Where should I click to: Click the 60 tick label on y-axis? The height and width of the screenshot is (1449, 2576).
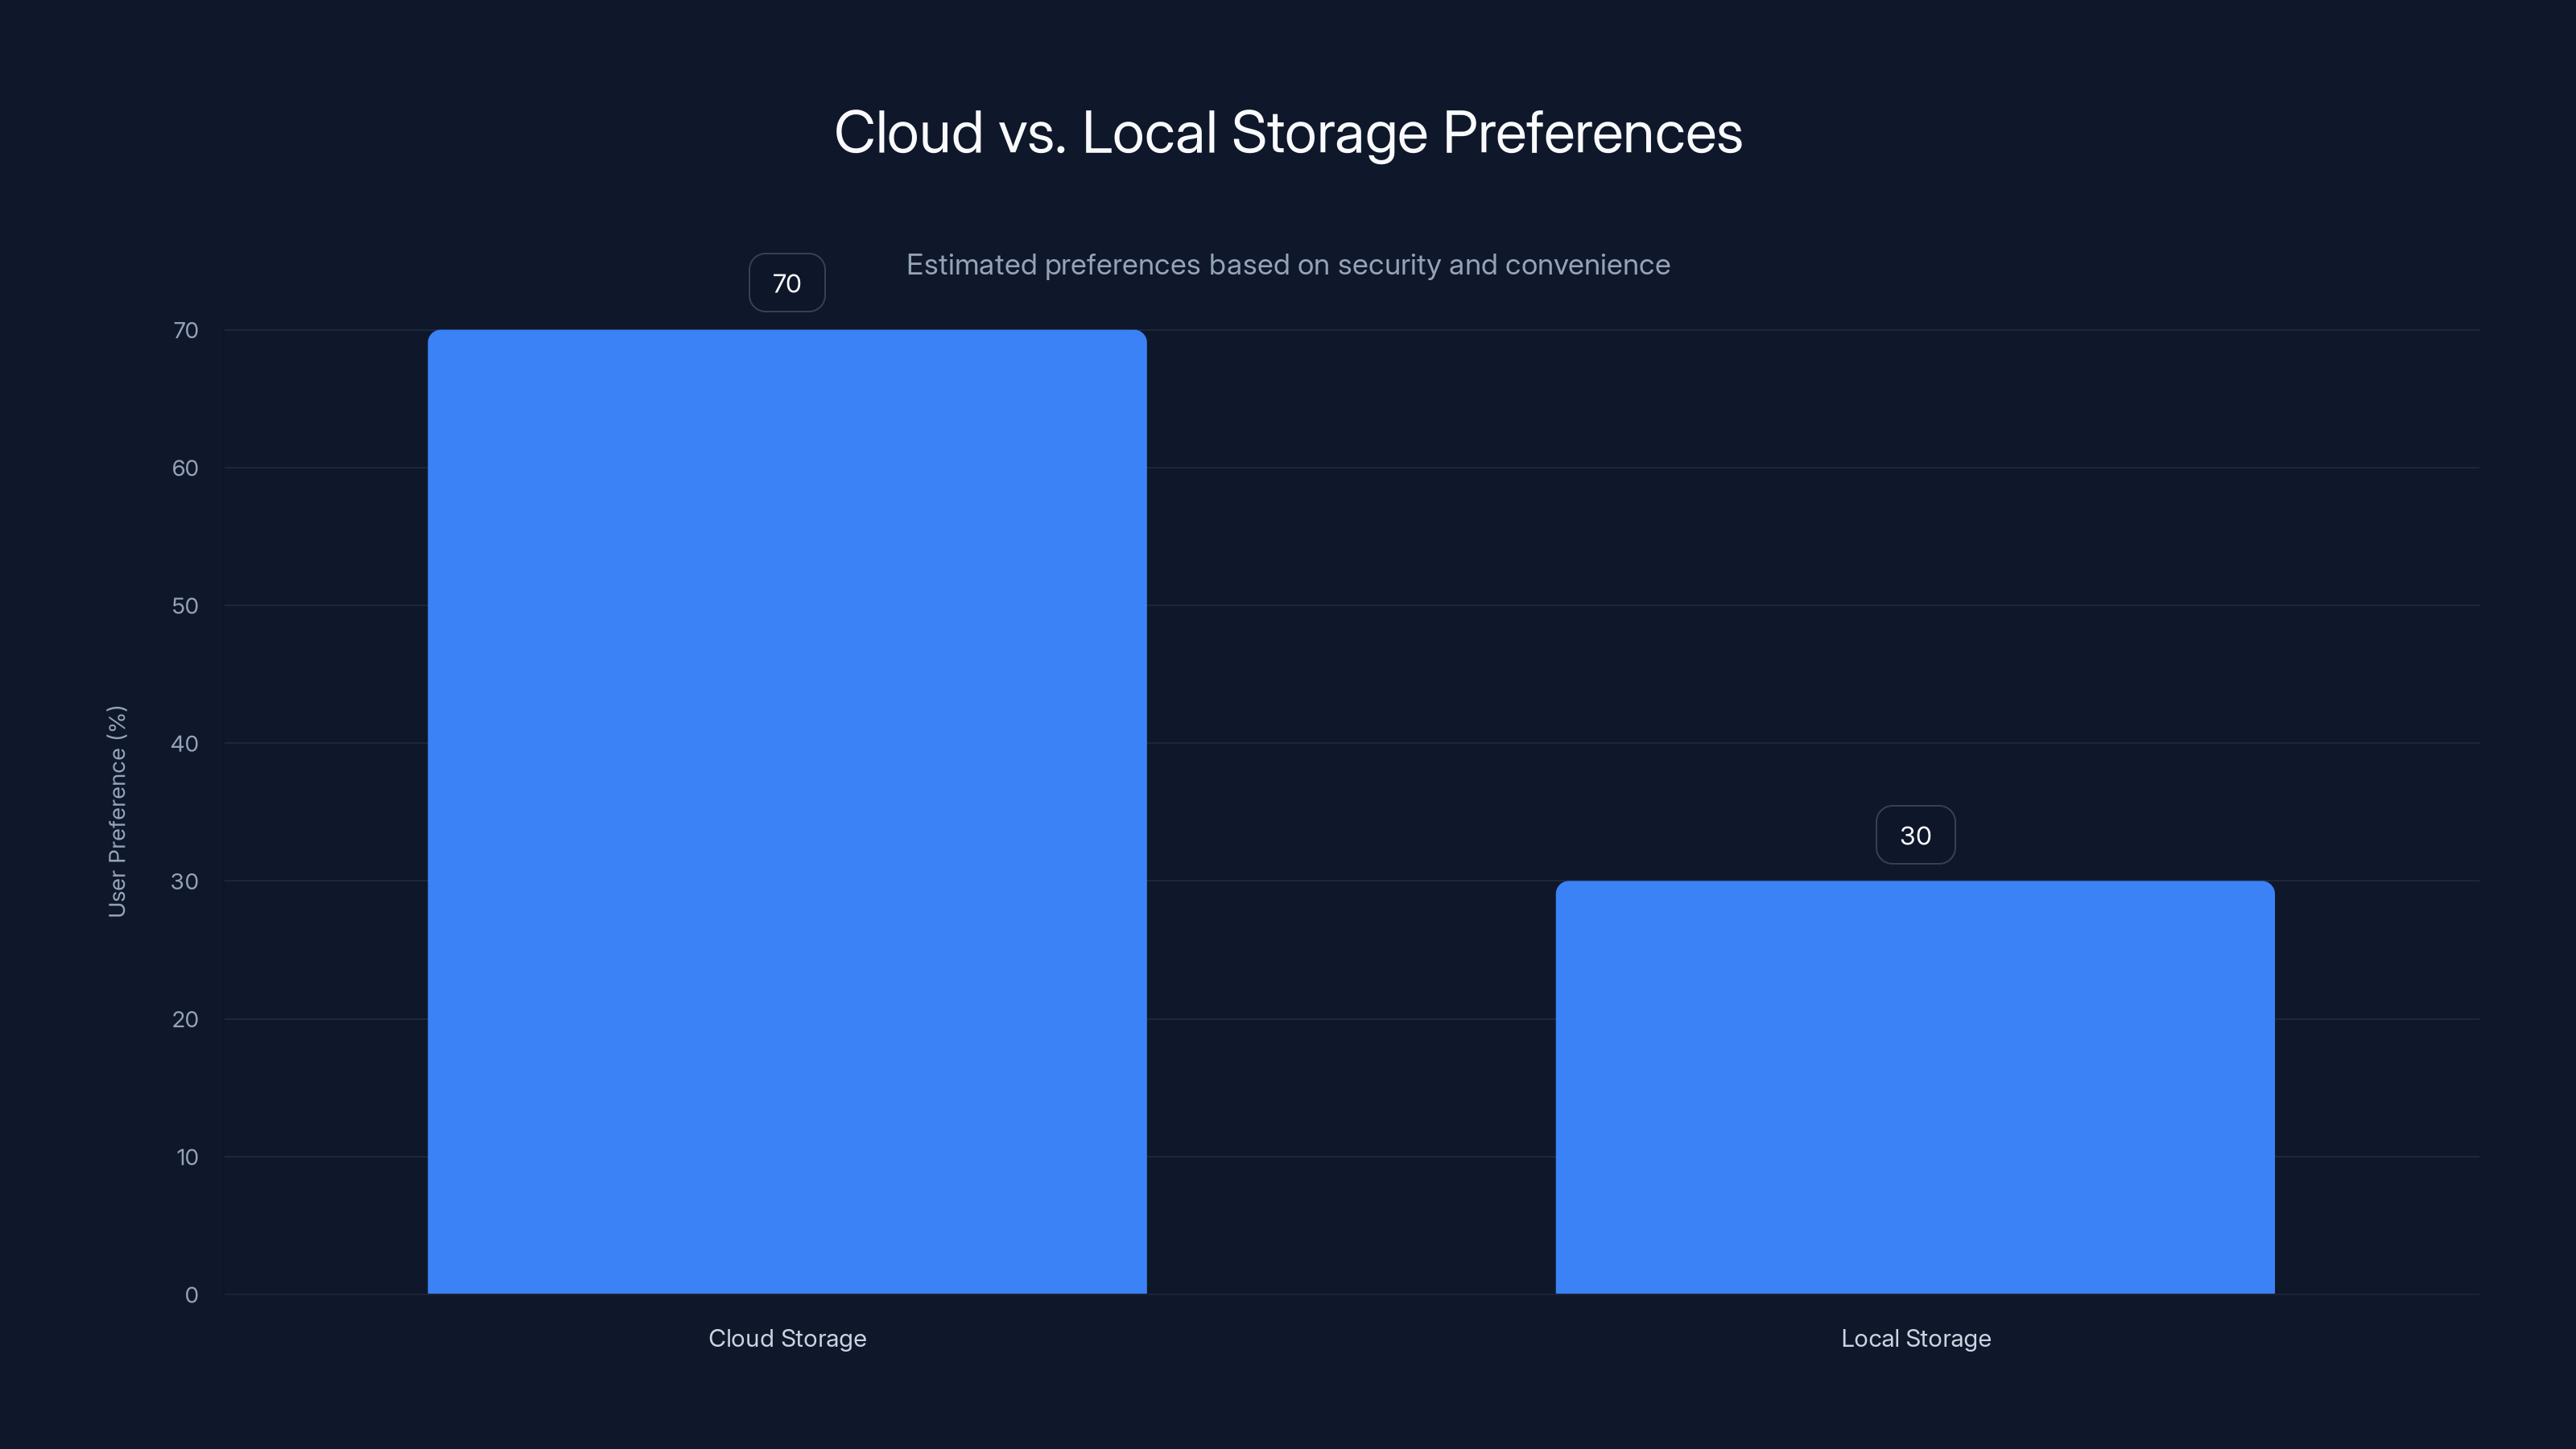click(186, 467)
